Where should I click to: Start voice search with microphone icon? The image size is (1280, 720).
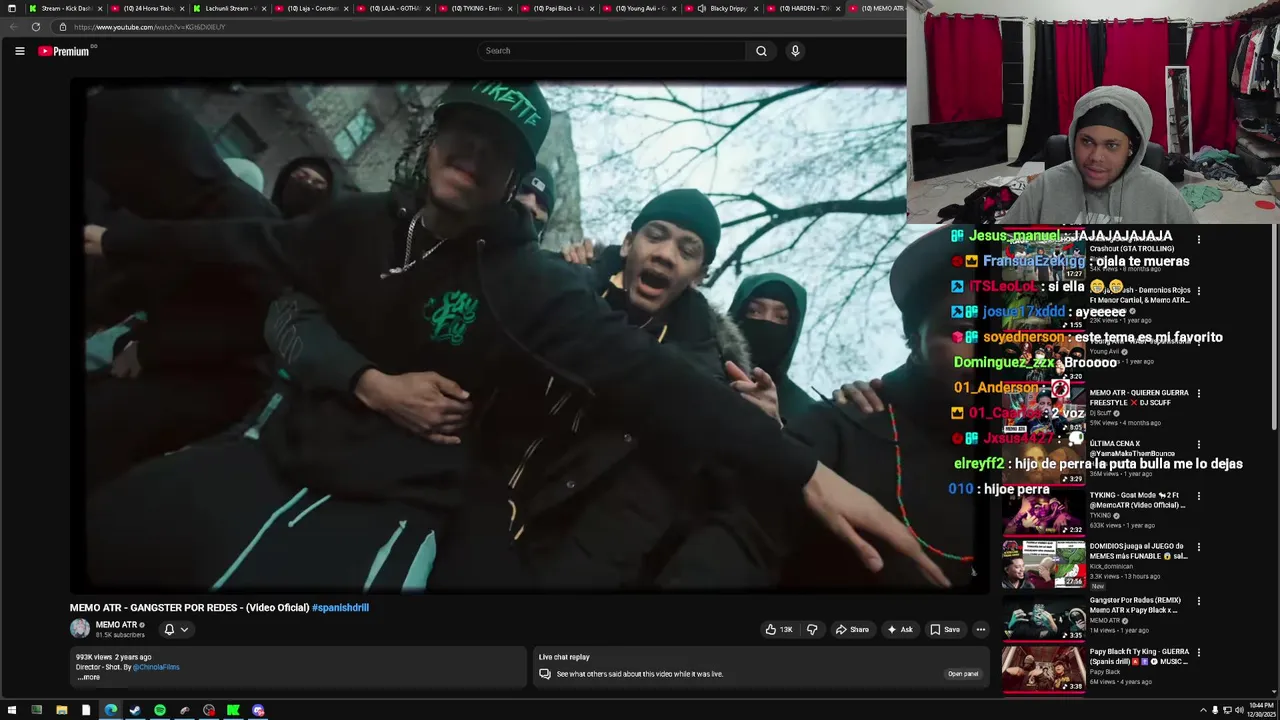[x=795, y=51]
